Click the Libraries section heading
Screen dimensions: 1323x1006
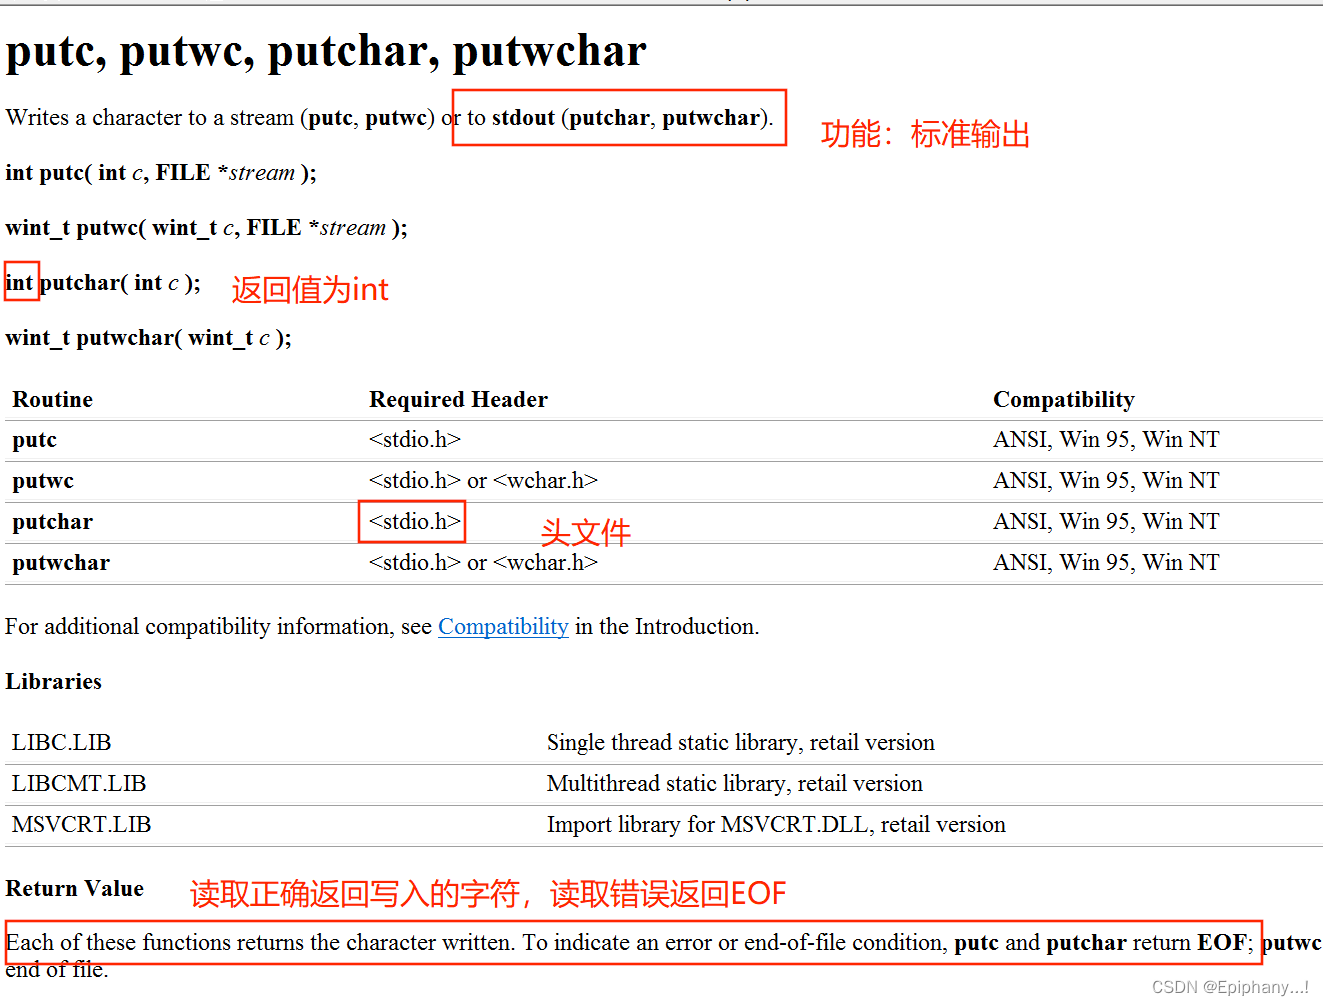click(53, 682)
